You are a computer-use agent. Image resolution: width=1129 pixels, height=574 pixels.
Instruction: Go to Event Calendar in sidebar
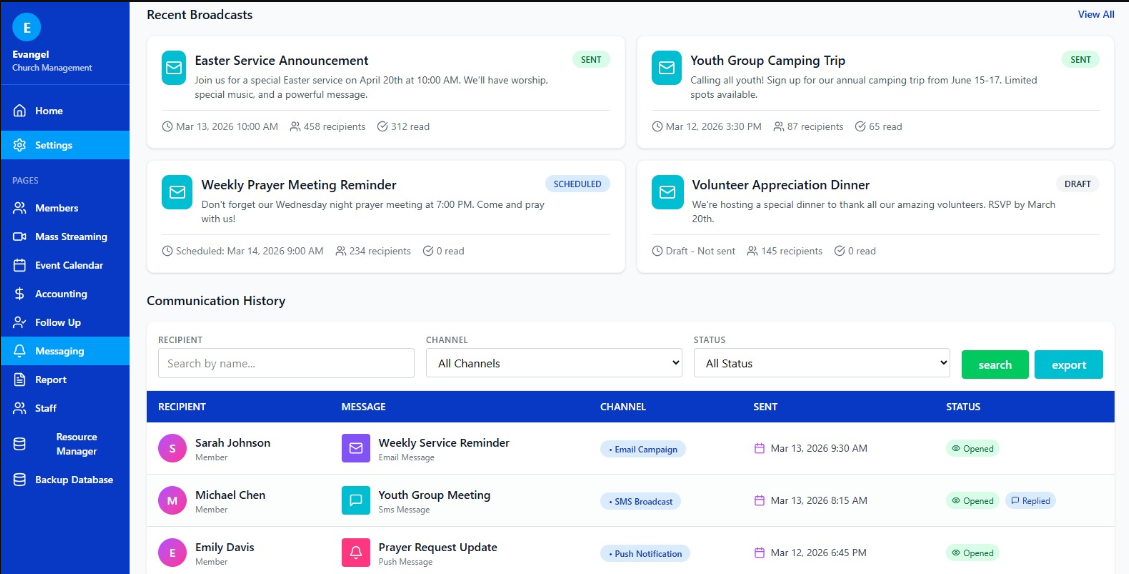68,265
